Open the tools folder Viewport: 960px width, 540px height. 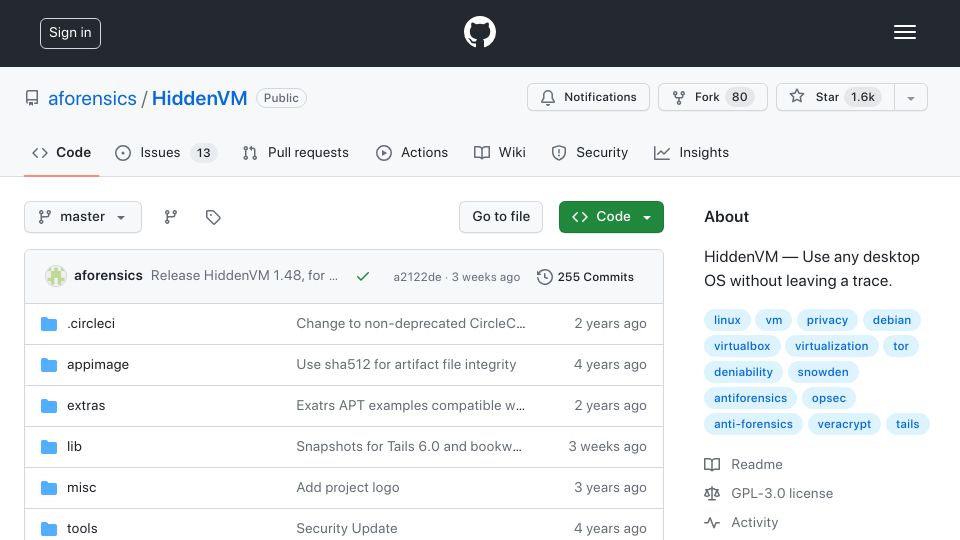(82, 528)
